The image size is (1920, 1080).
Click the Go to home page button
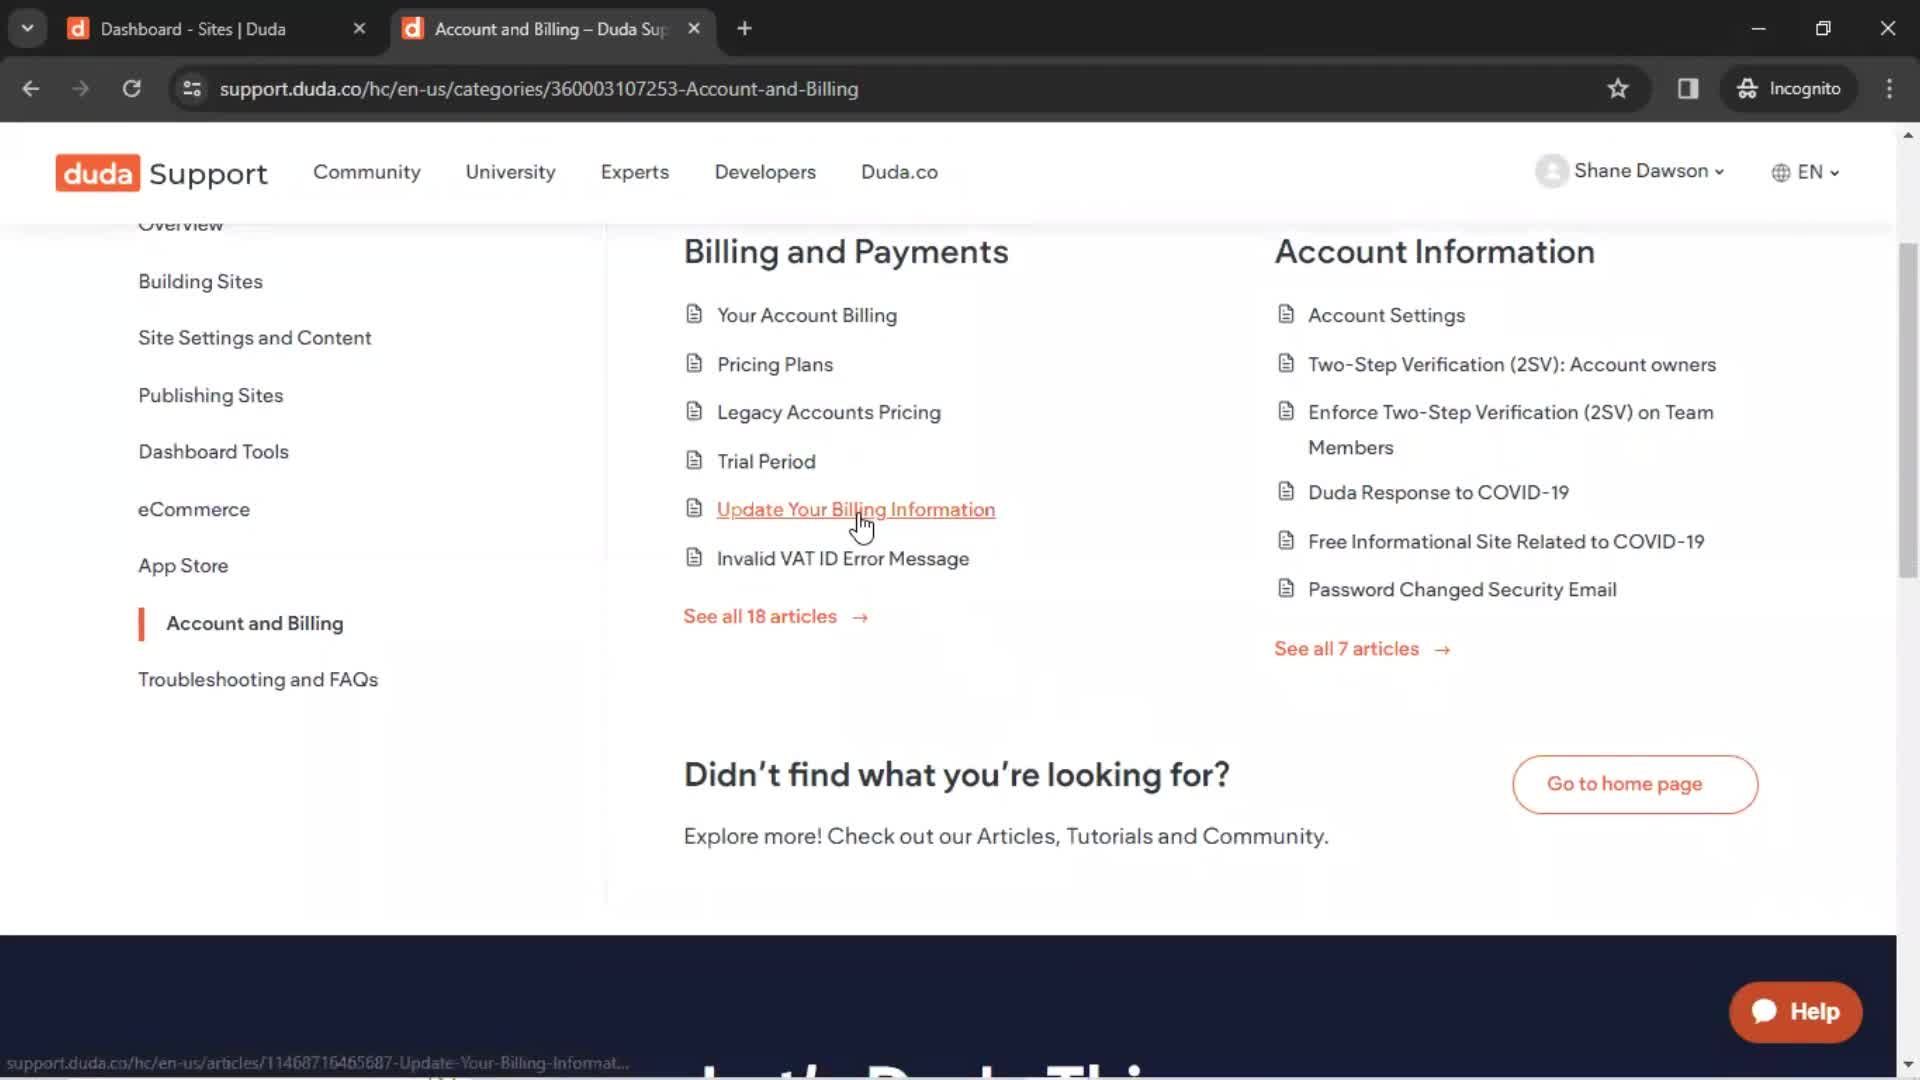(1634, 784)
